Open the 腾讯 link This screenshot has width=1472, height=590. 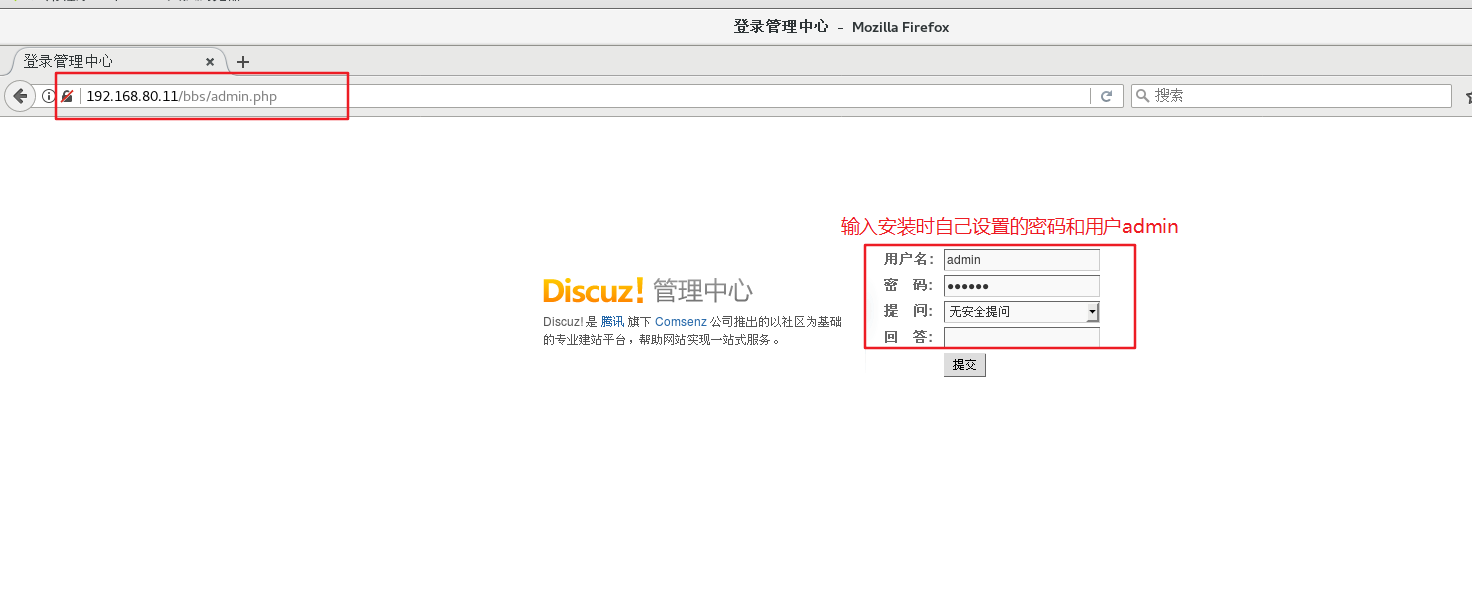611,322
